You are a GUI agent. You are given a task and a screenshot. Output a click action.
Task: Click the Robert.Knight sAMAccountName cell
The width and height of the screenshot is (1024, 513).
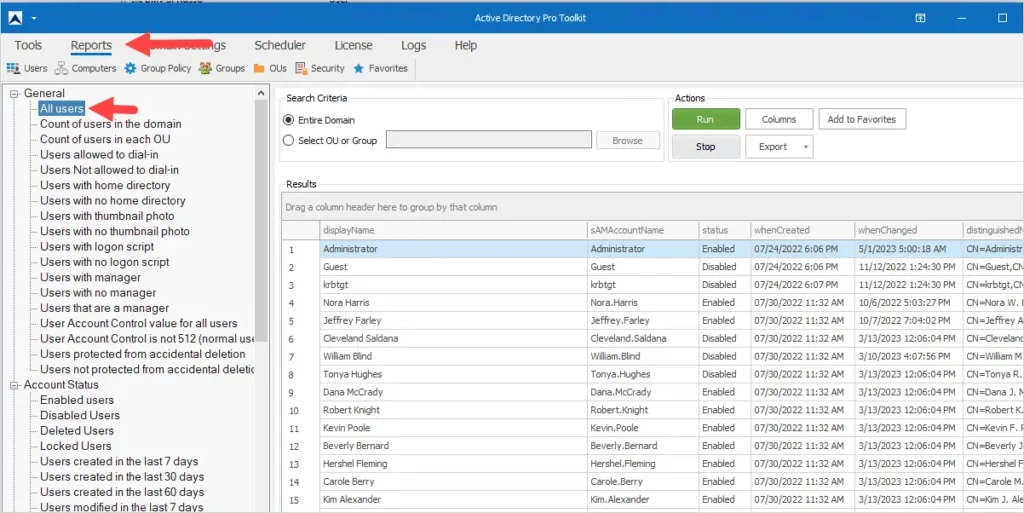643,410
